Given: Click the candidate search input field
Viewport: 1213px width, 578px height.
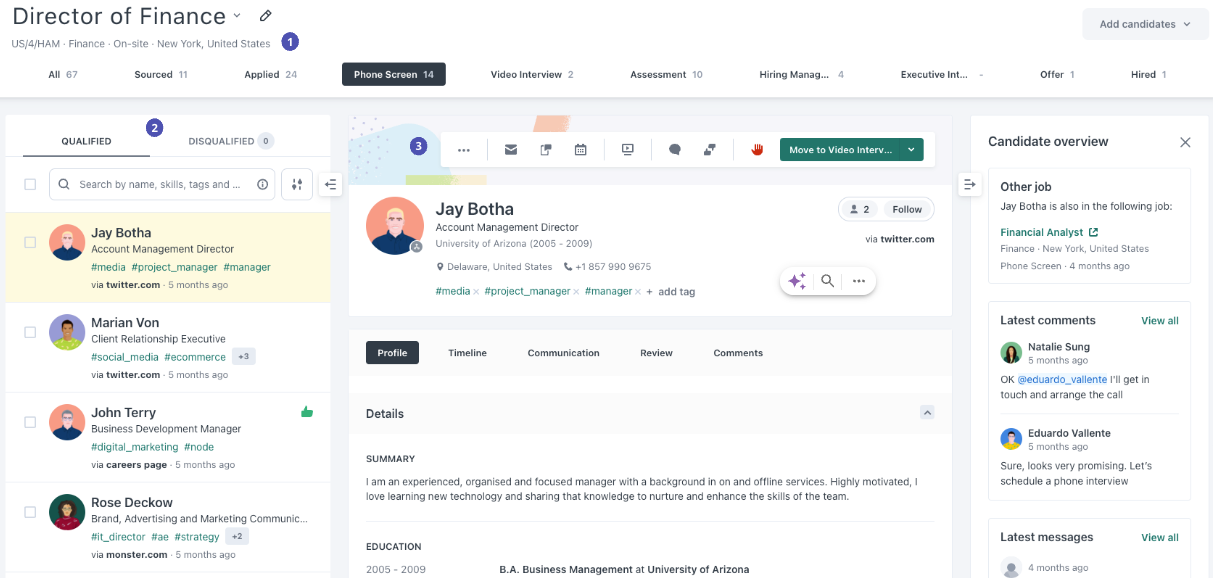Looking at the screenshot, I should coord(160,184).
